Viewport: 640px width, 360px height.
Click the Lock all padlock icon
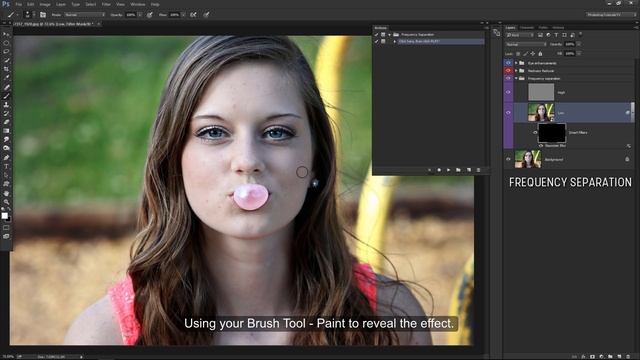point(540,53)
